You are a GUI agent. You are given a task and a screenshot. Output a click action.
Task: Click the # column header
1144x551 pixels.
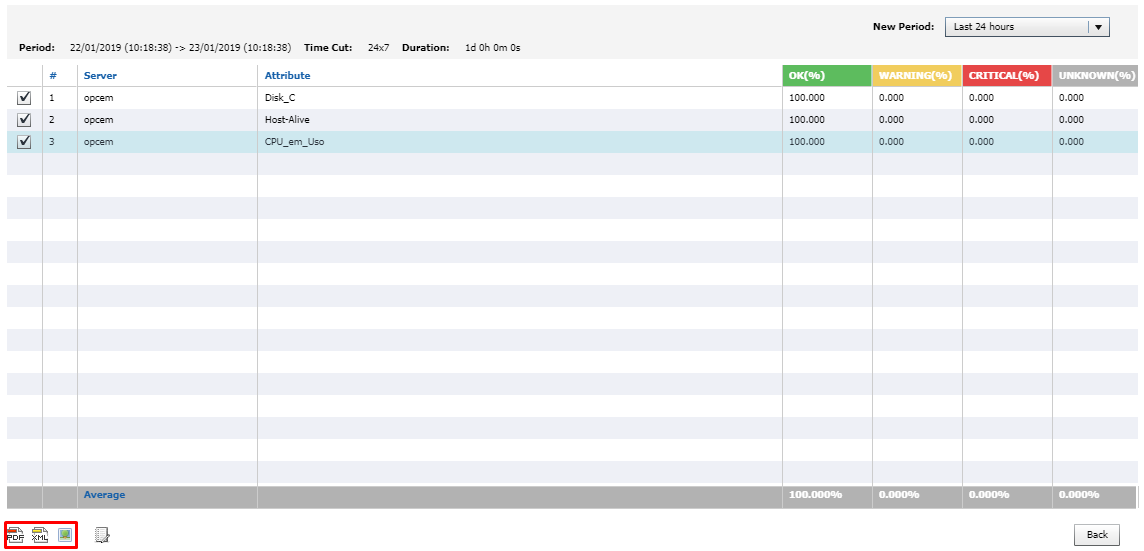[53, 75]
